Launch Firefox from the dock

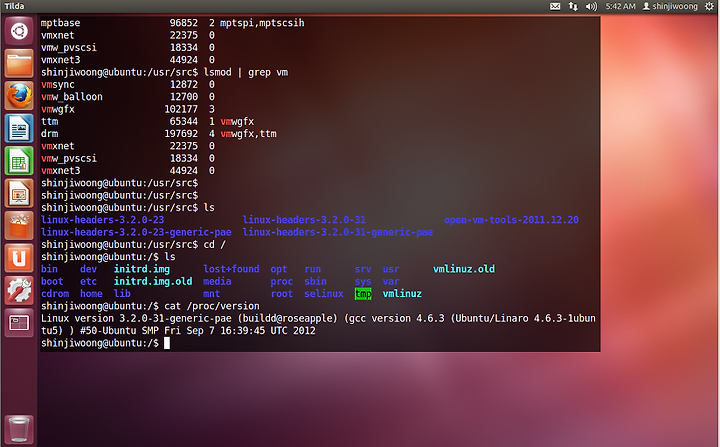[19, 96]
